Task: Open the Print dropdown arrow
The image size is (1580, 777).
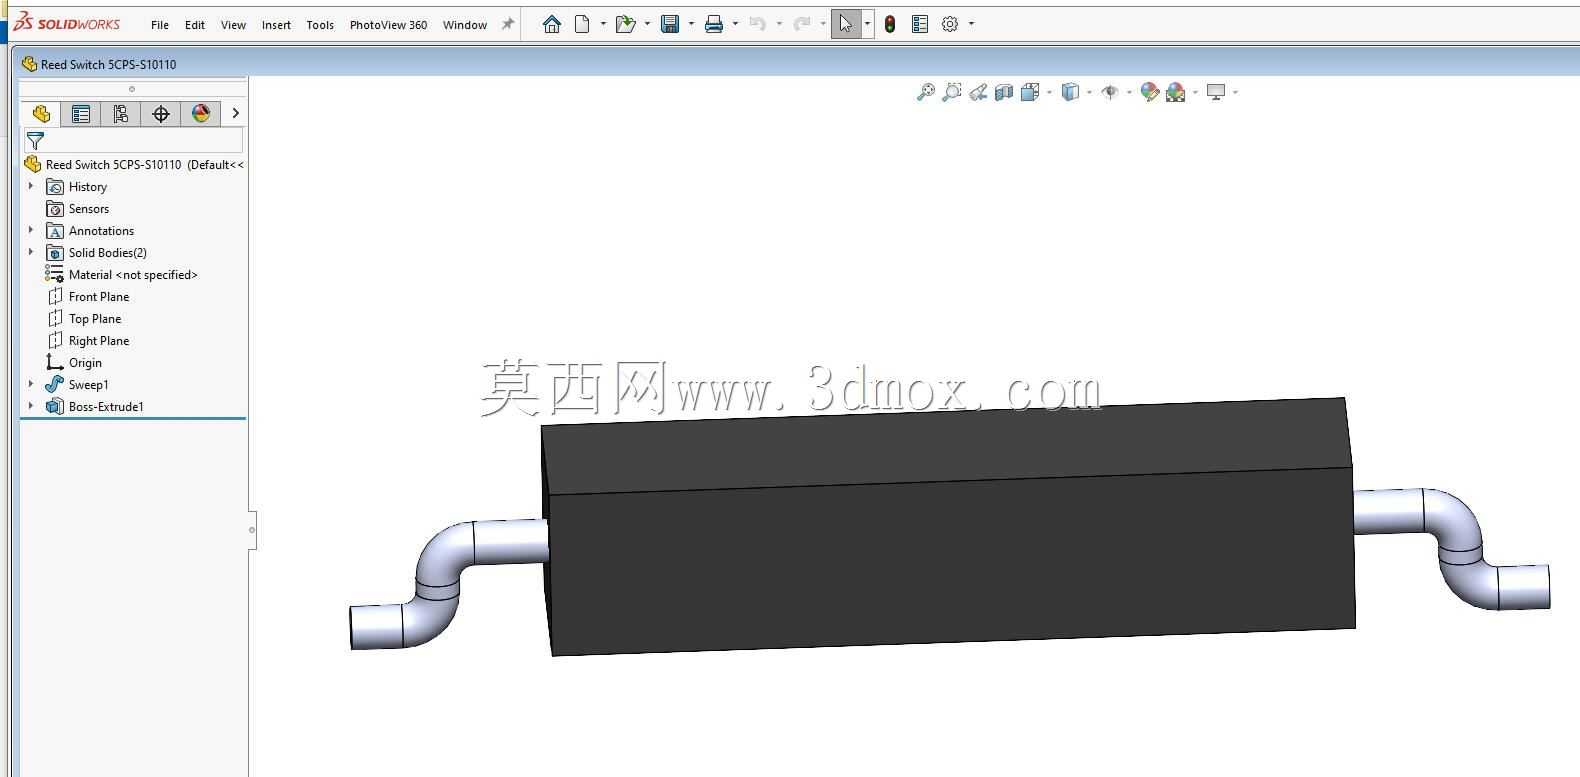Action: tap(735, 24)
